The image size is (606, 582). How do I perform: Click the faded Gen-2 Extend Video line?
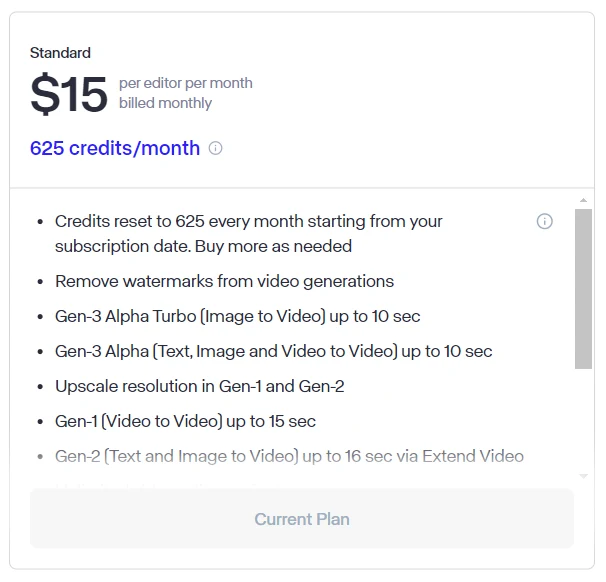289,456
